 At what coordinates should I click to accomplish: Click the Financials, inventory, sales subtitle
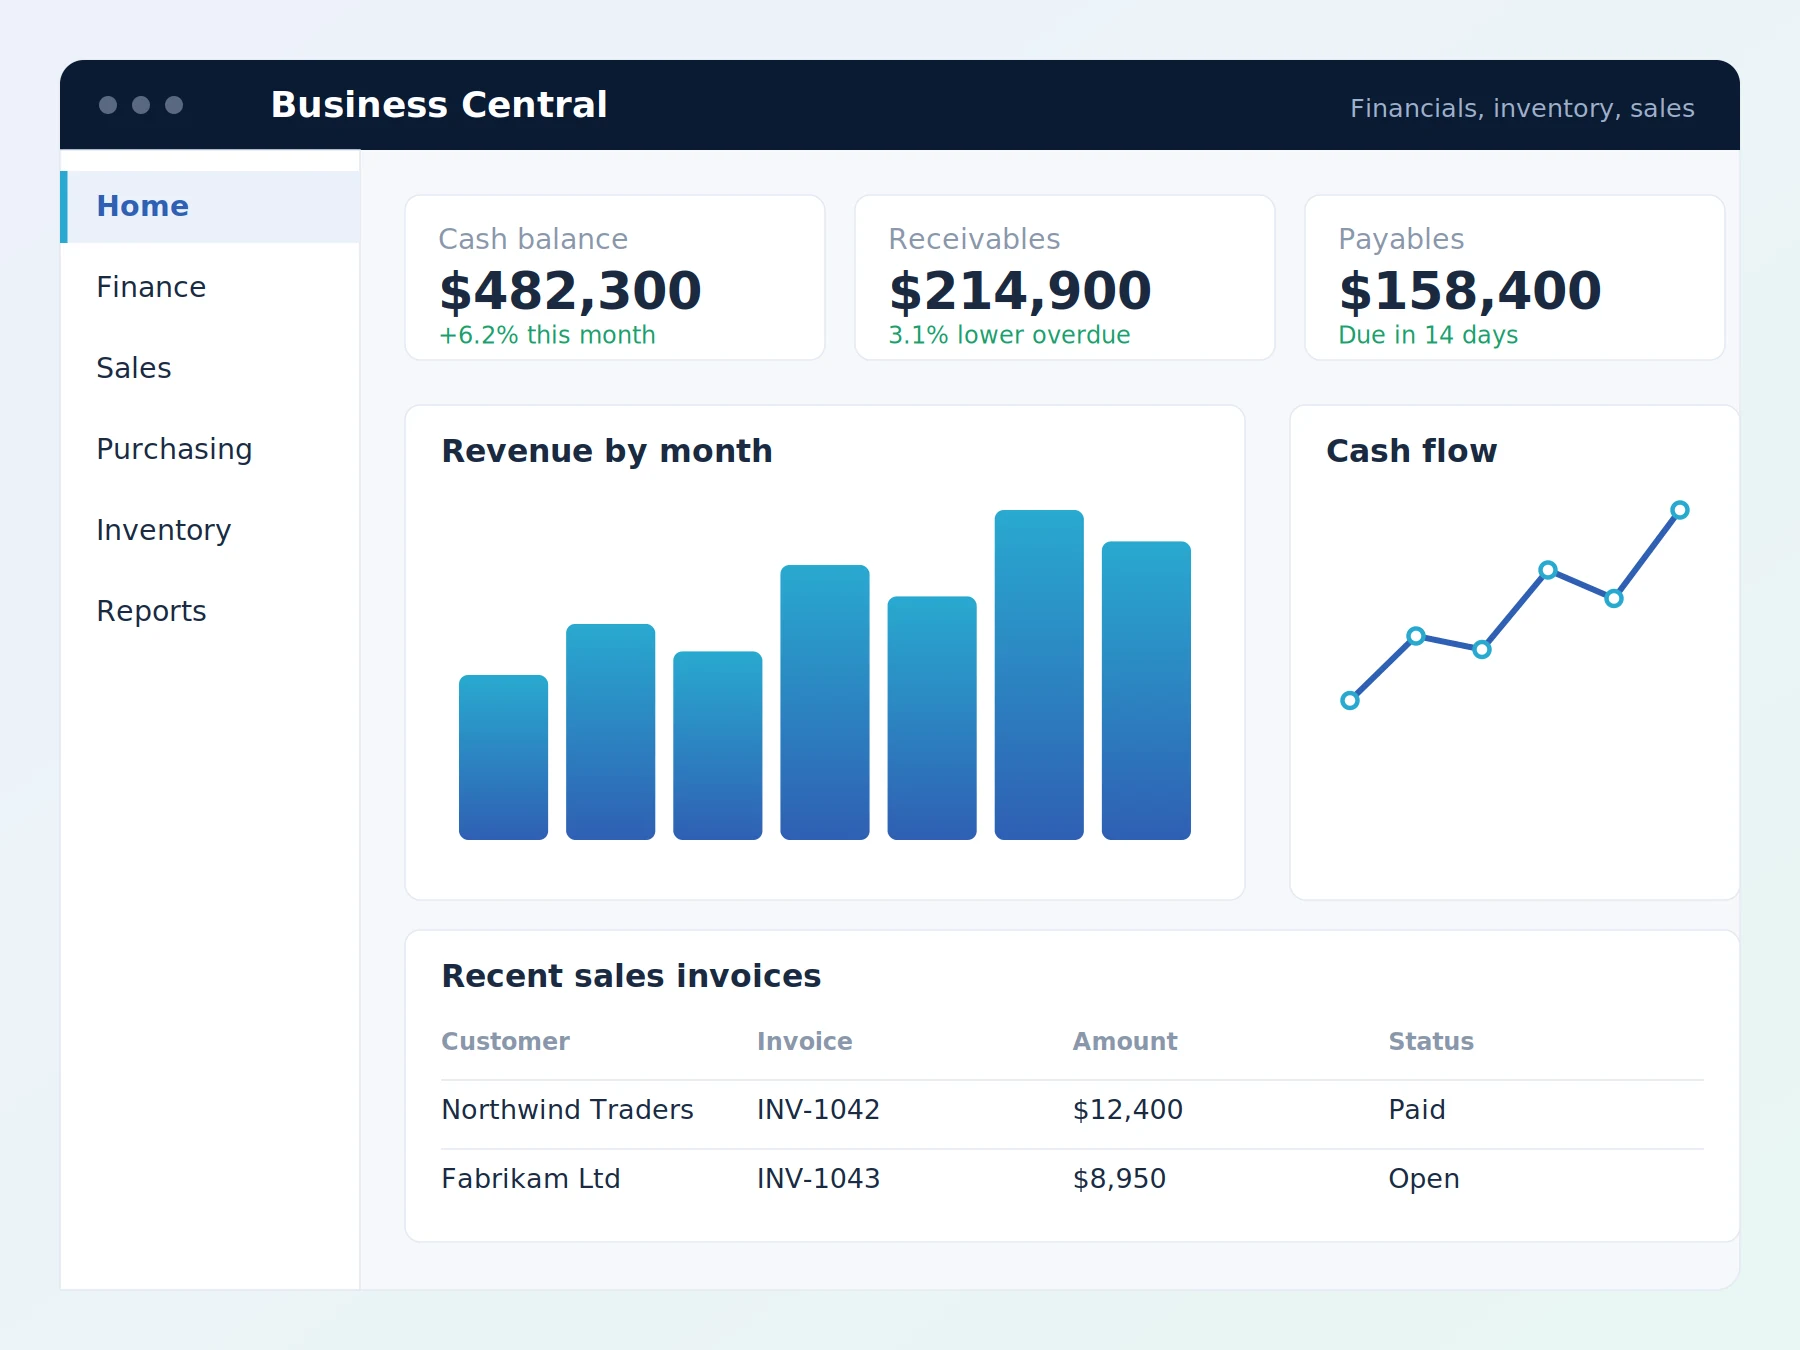coord(1522,108)
